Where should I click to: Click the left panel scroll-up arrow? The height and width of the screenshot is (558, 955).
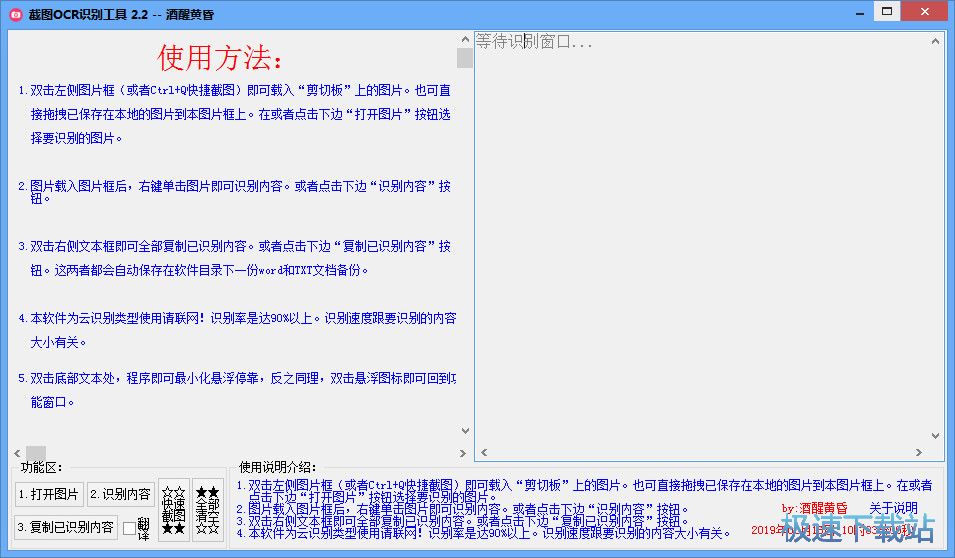pos(464,40)
